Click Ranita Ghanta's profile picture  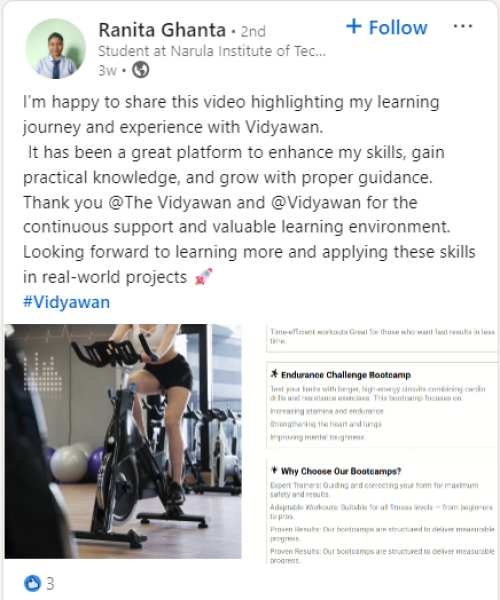pyautogui.click(x=56, y=49)
